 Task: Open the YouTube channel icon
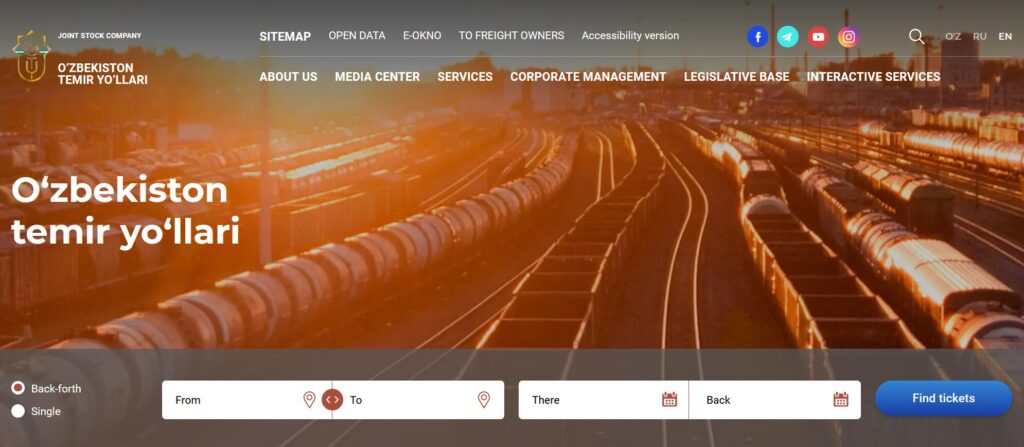click(818, 37)
